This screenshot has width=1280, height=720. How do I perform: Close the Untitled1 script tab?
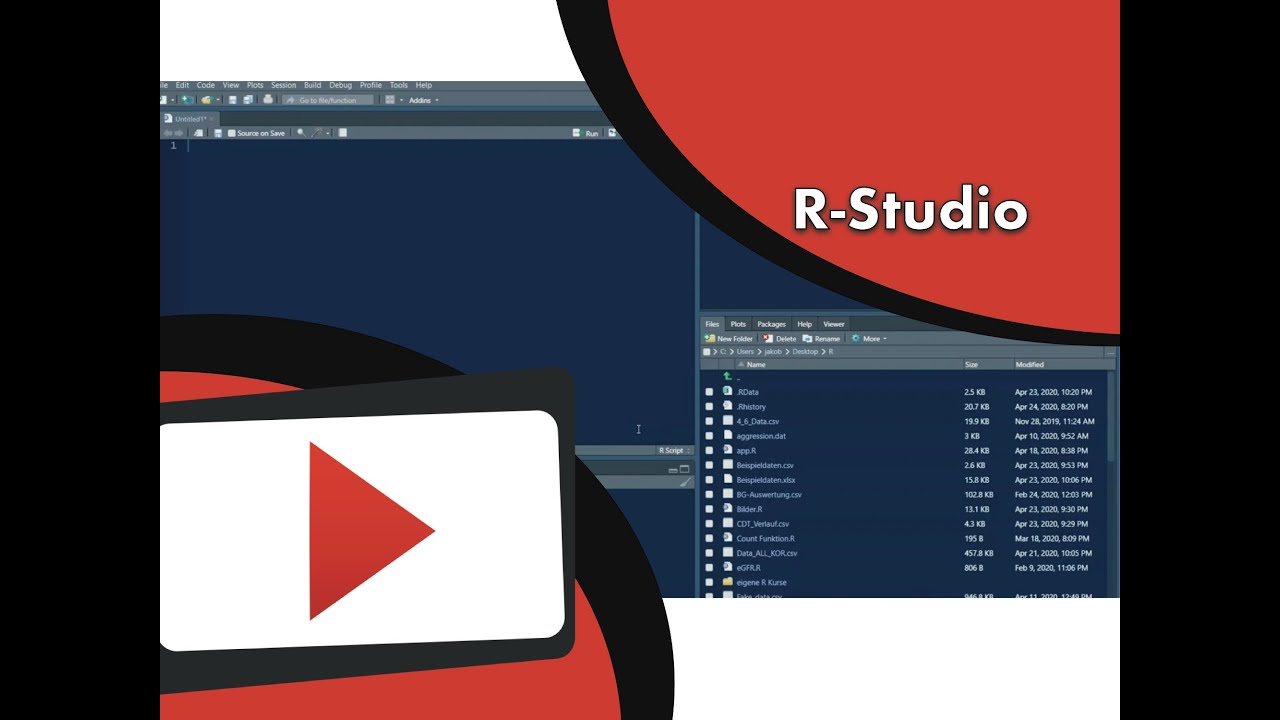click(x=211, y=119)
